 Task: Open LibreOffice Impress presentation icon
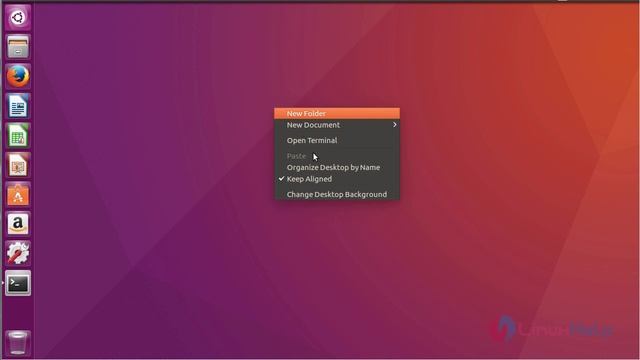pyautogui.click(x=18, y=165)
